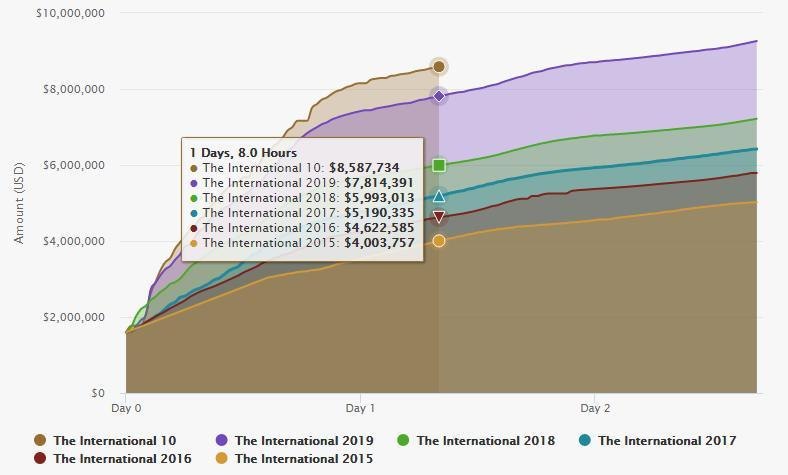Click the tooltip value $5,190,335
This screenshot has width=788, height=475.
(379, 213)
